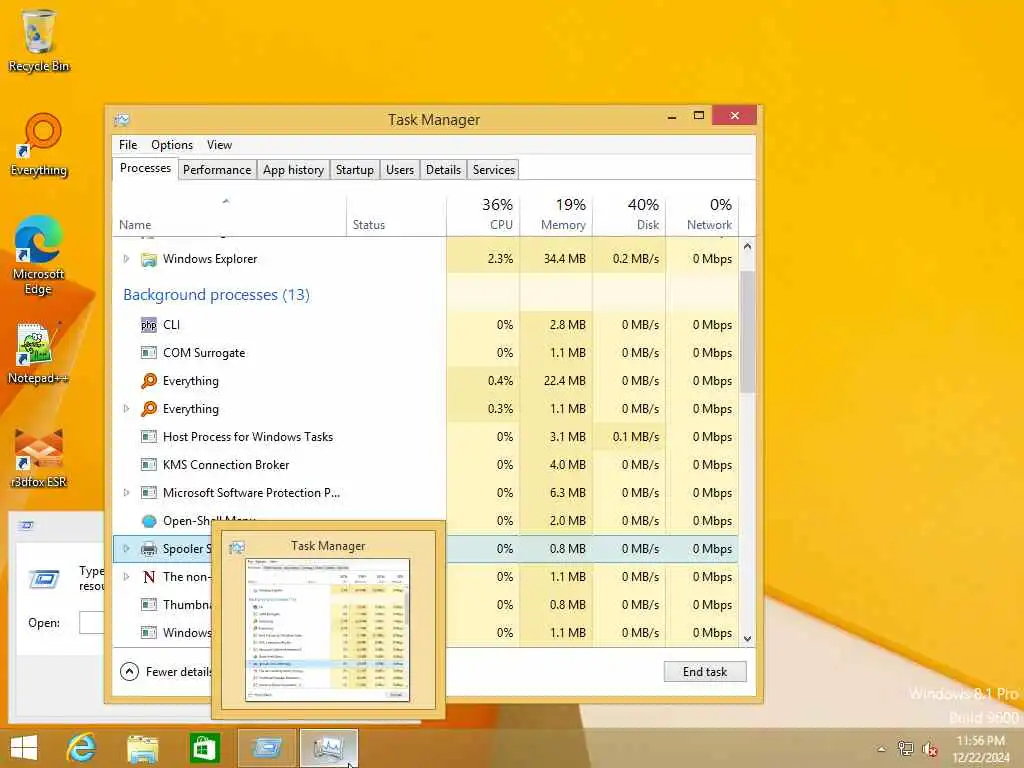
Task: Click the KMS Connection Broker icon
Action: (x=149, y=465)
